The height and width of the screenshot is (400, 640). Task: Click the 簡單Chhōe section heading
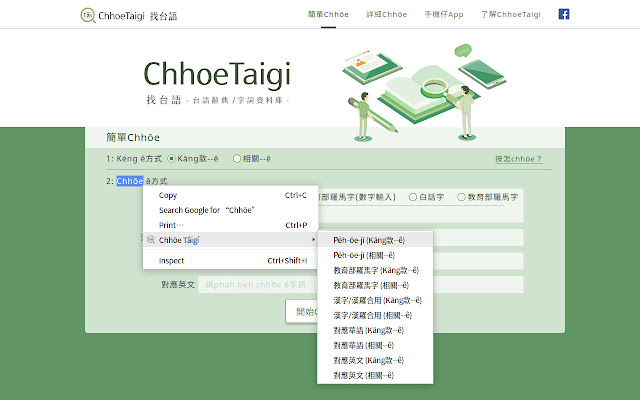tap(133, 138)
